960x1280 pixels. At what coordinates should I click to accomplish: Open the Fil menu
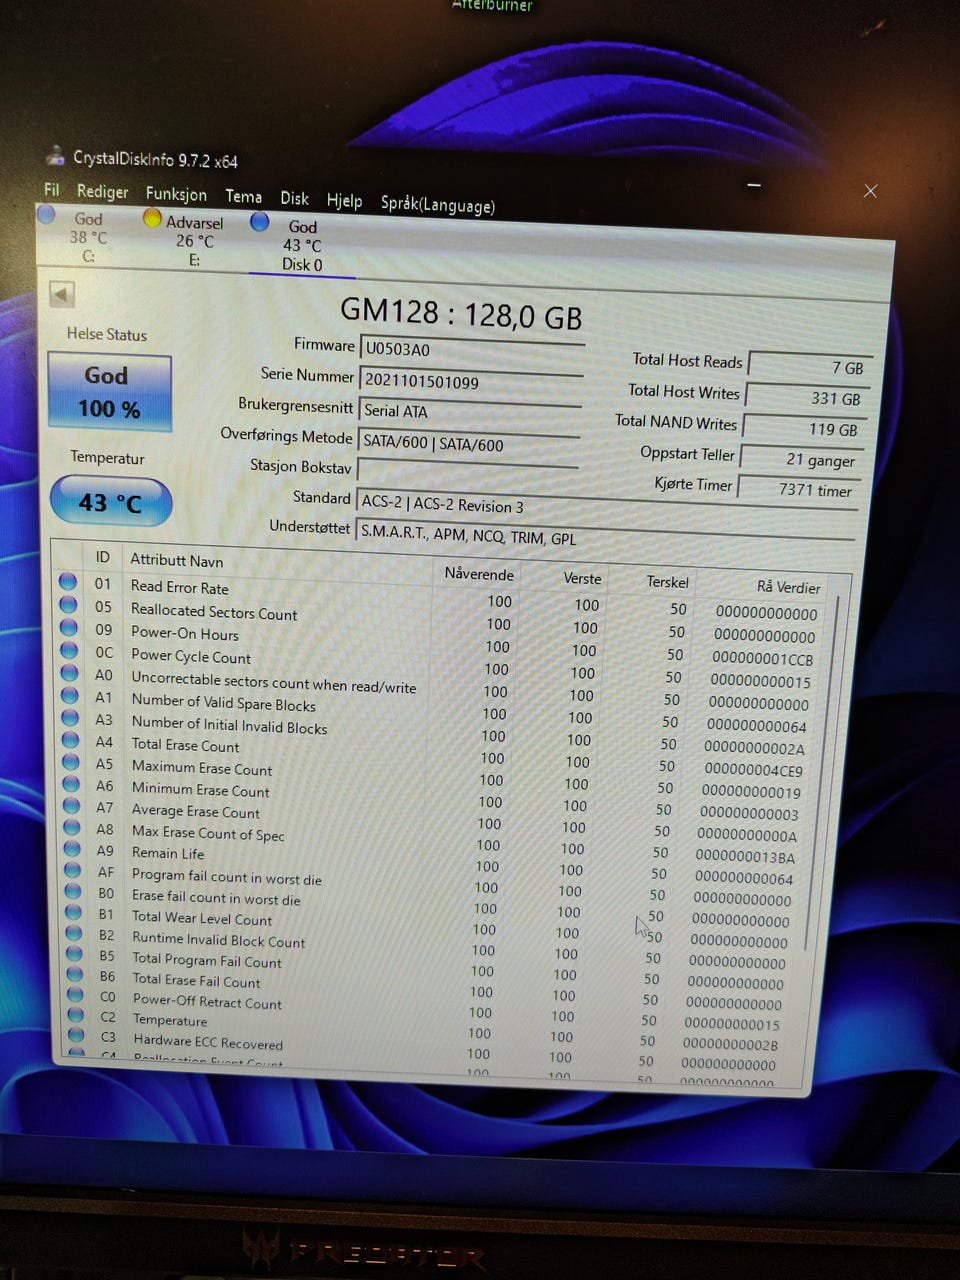tap(52, 189)
